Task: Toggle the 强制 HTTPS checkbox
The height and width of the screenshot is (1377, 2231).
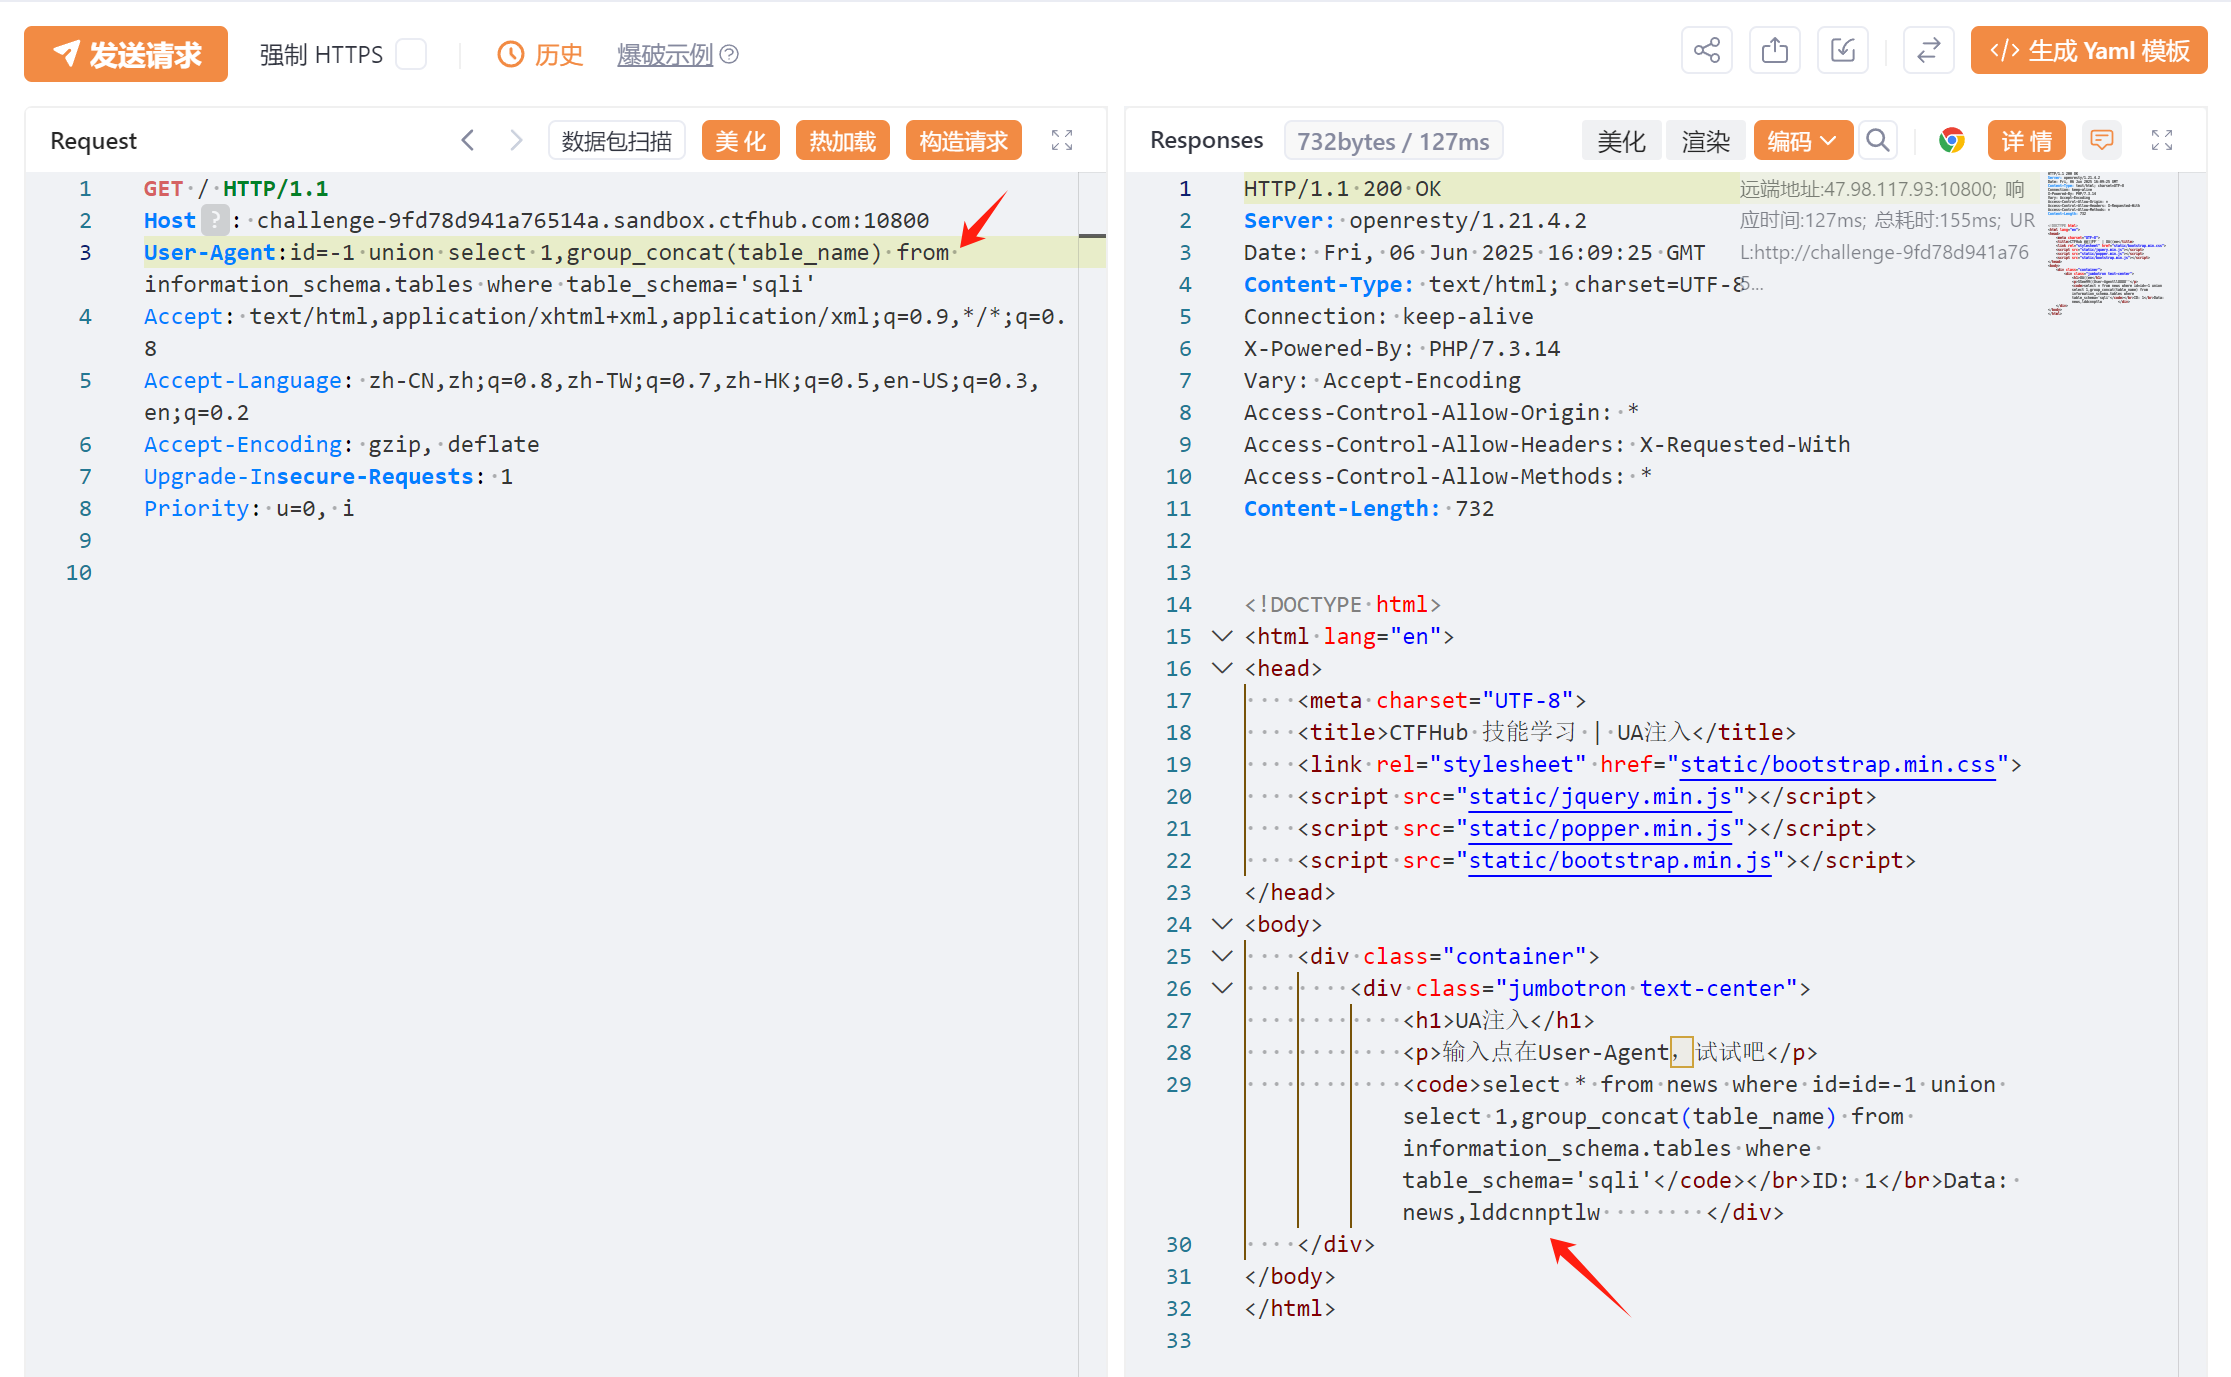Action: click(x=411, y=54)
